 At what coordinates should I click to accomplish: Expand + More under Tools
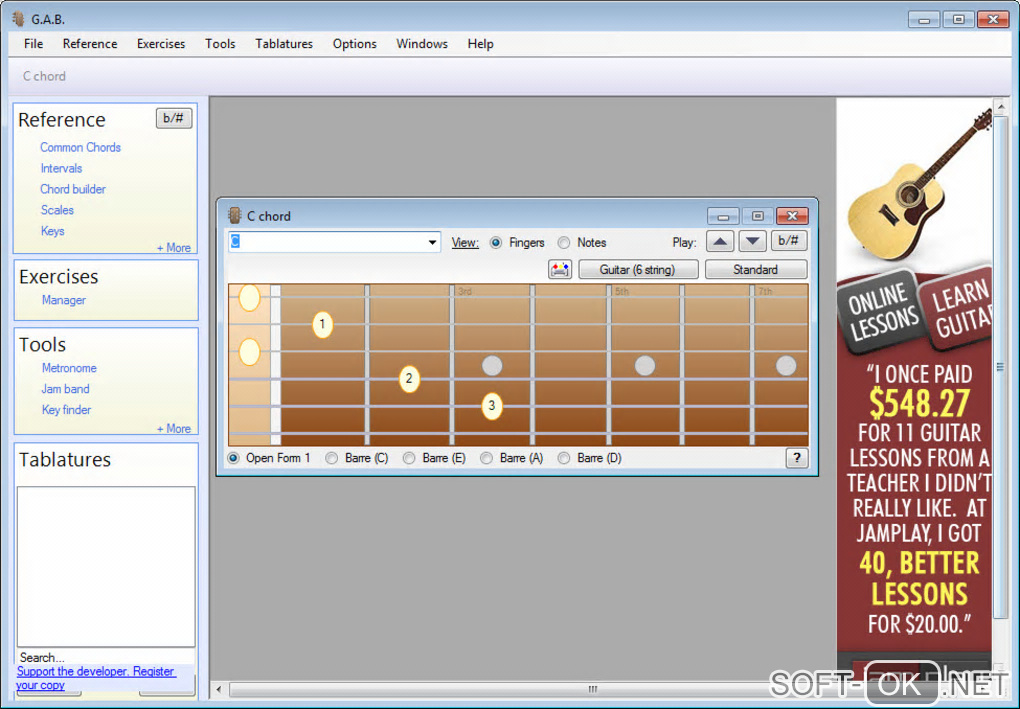point(174,429)
